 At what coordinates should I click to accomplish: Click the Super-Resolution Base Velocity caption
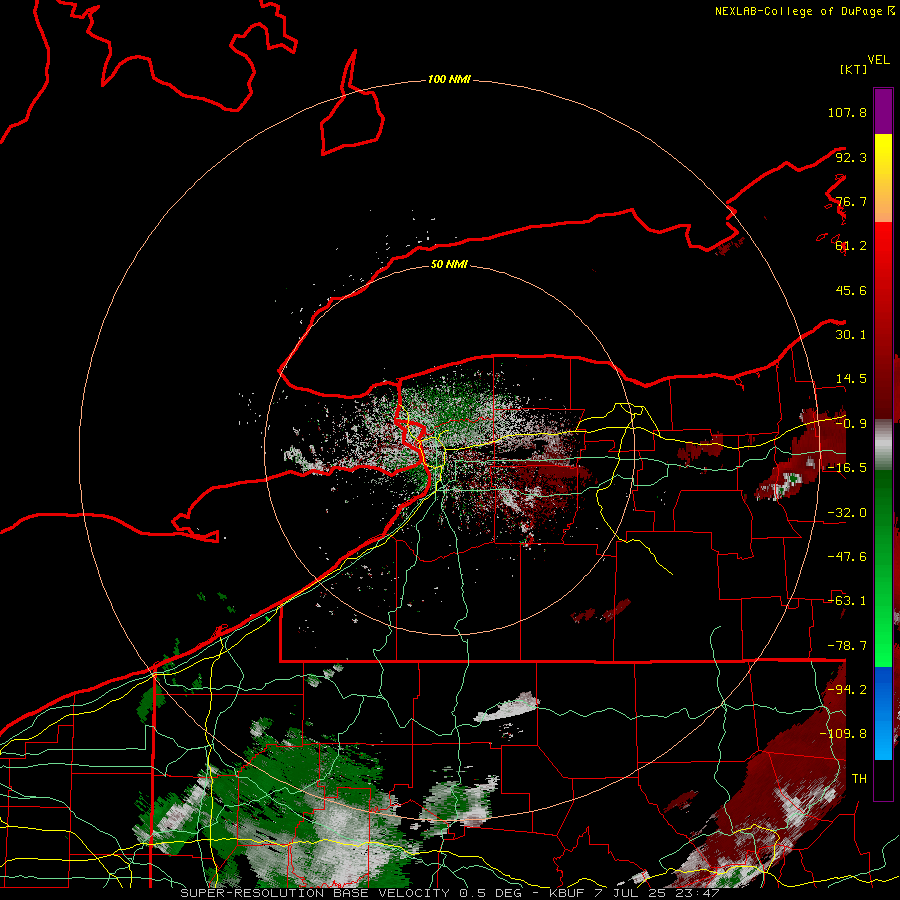coord(449,893)
